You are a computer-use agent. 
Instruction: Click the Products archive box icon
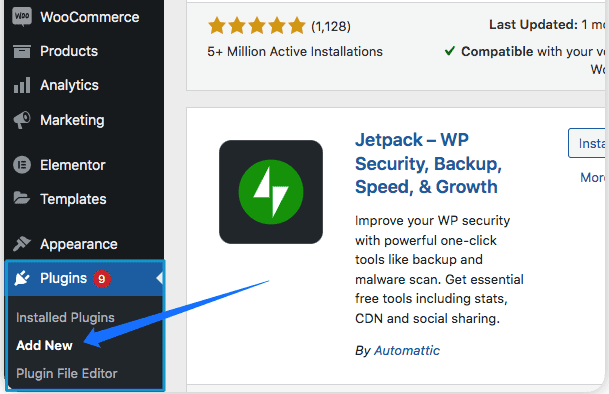(x=22, y=51)
